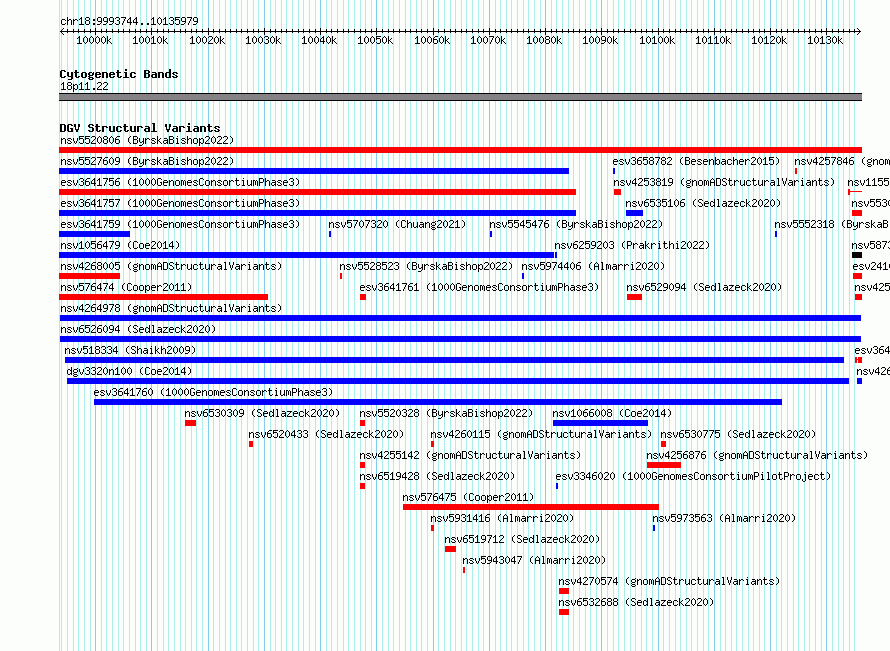
Task: Click the Cytogenetic Bands track title
Action: coord(119,74)
